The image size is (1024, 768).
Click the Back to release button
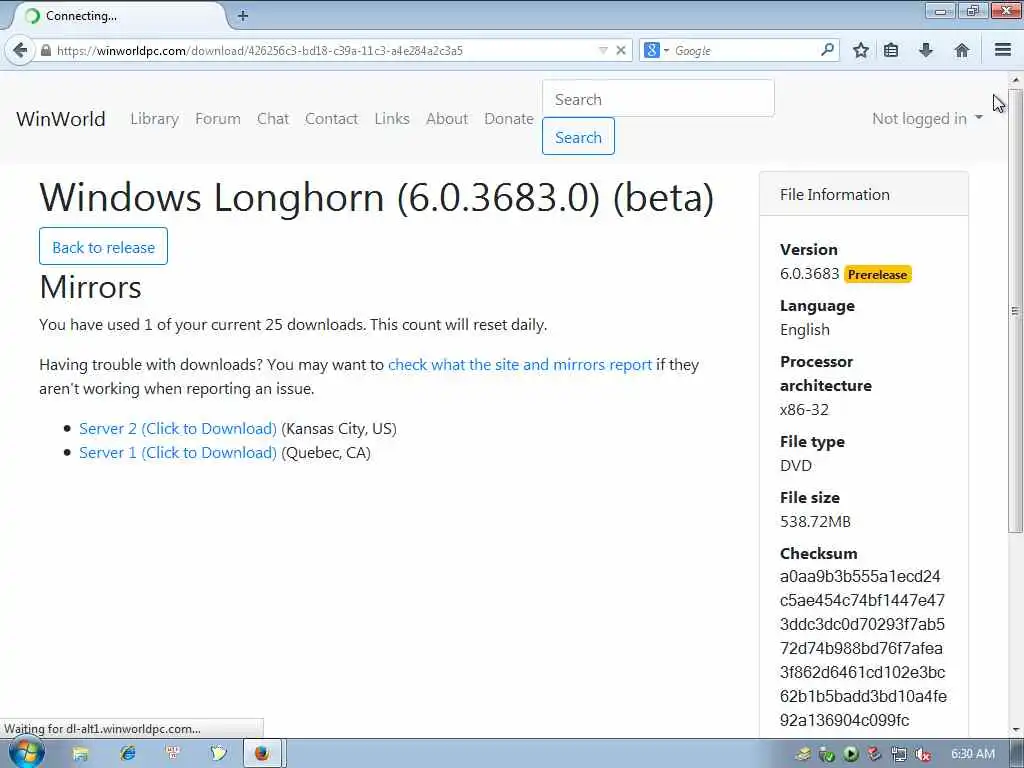(103, 246)
